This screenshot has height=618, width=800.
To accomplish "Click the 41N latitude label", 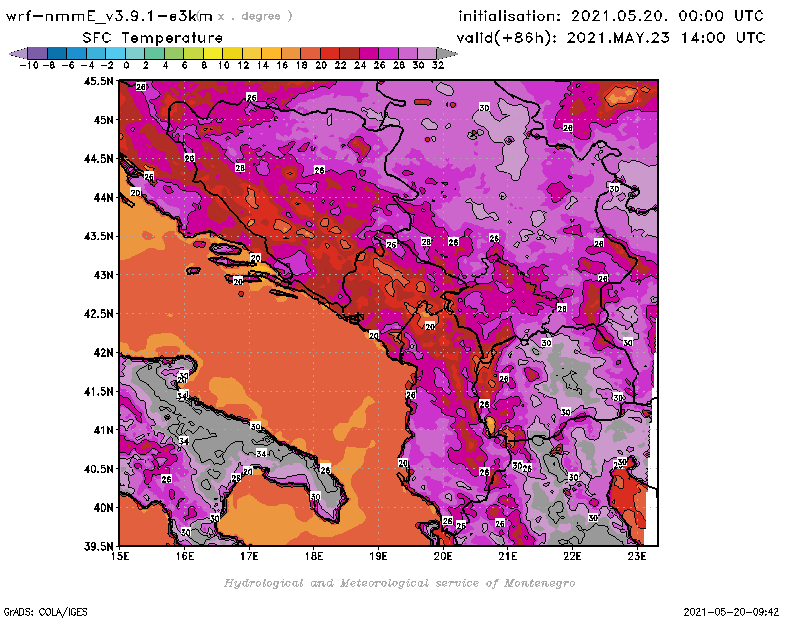I will coord(103,430).
